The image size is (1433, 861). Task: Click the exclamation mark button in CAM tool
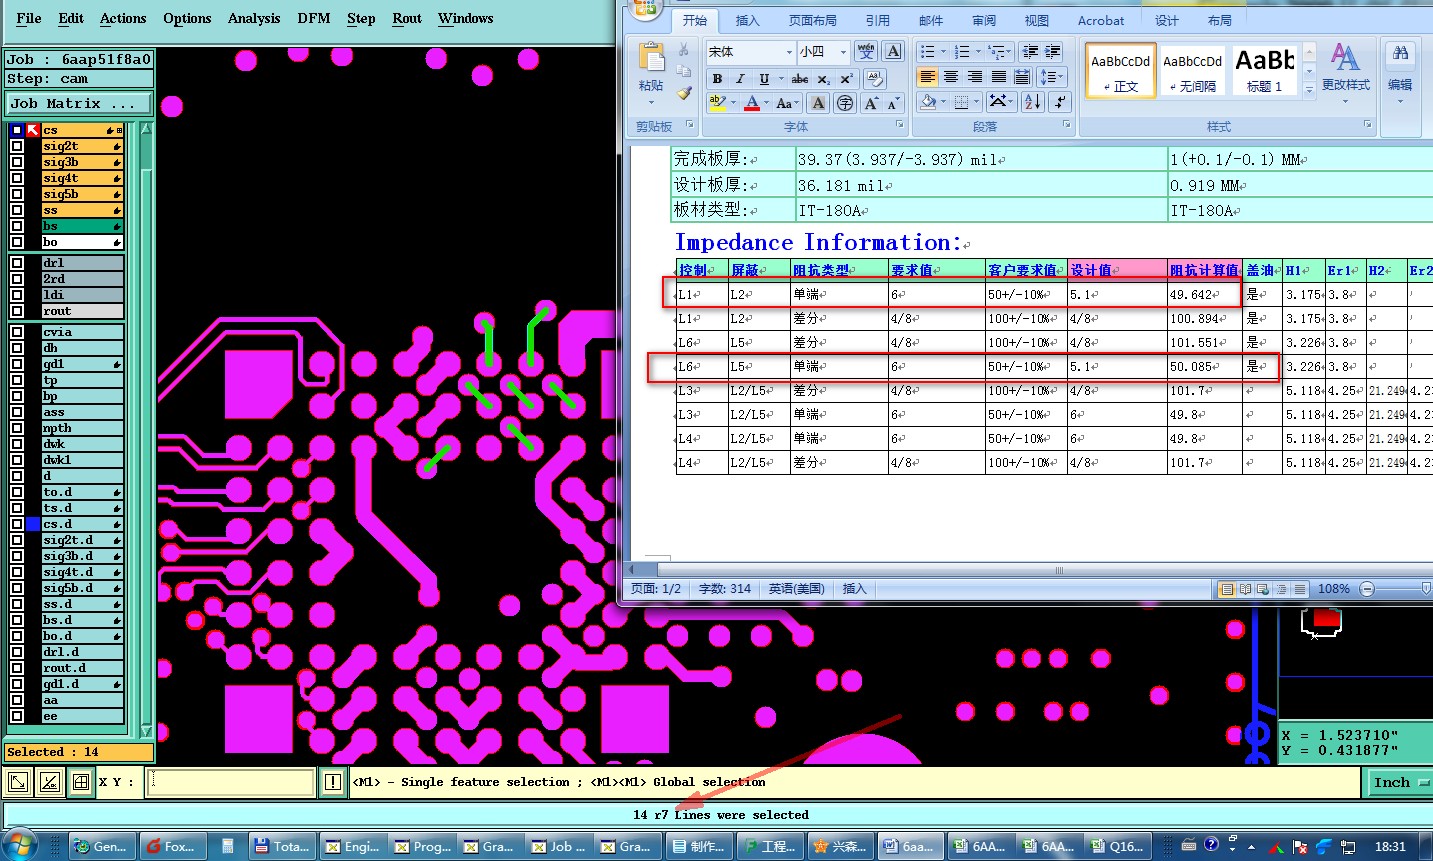point(333,782)
